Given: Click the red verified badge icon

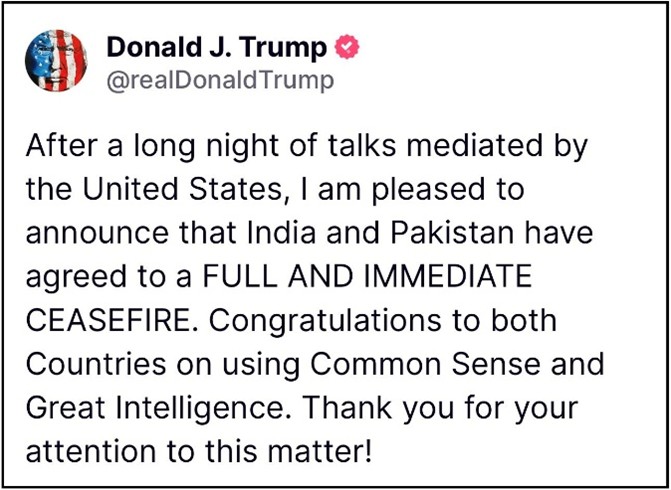Looking at the screenshot, I should tap(350, 47).
